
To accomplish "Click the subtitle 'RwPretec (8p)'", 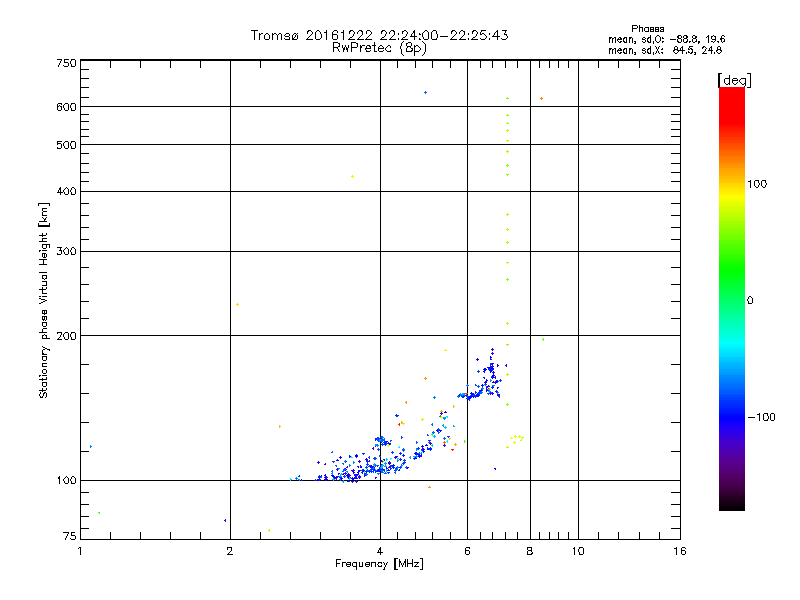I will coord(379,48).
